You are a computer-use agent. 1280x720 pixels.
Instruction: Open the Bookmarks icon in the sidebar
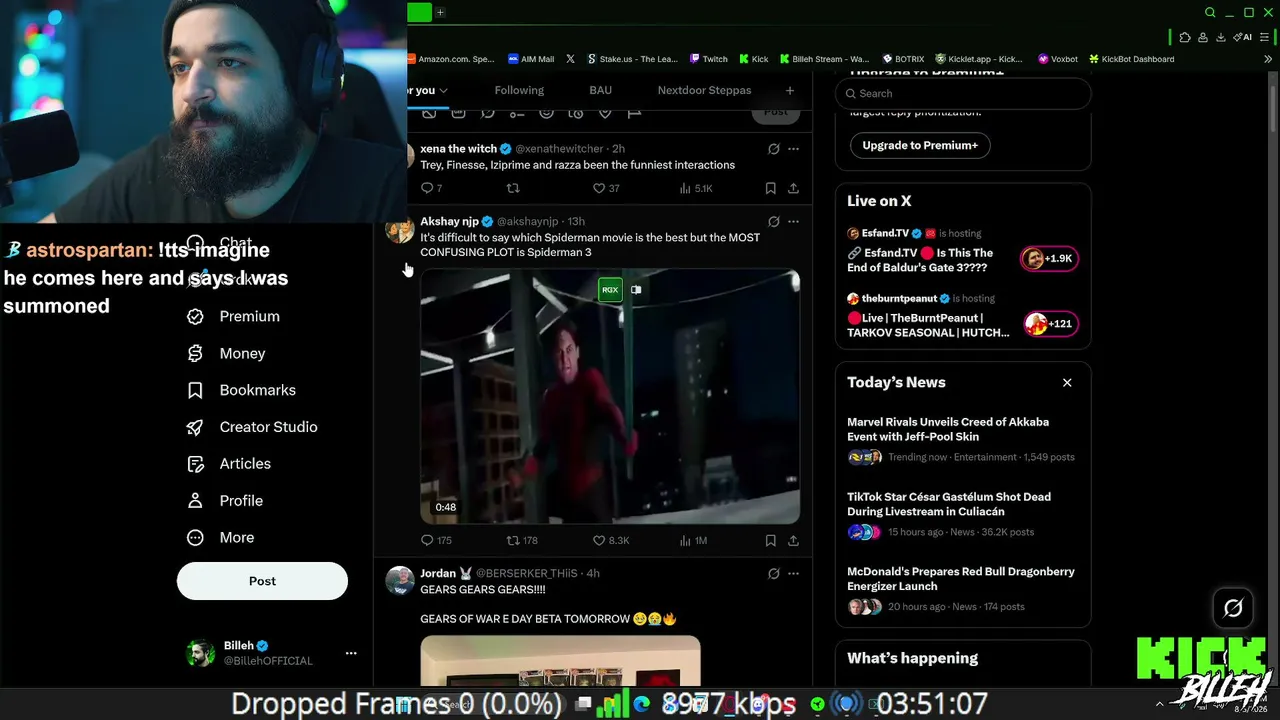pyautogui.click(x=196, y=390)
